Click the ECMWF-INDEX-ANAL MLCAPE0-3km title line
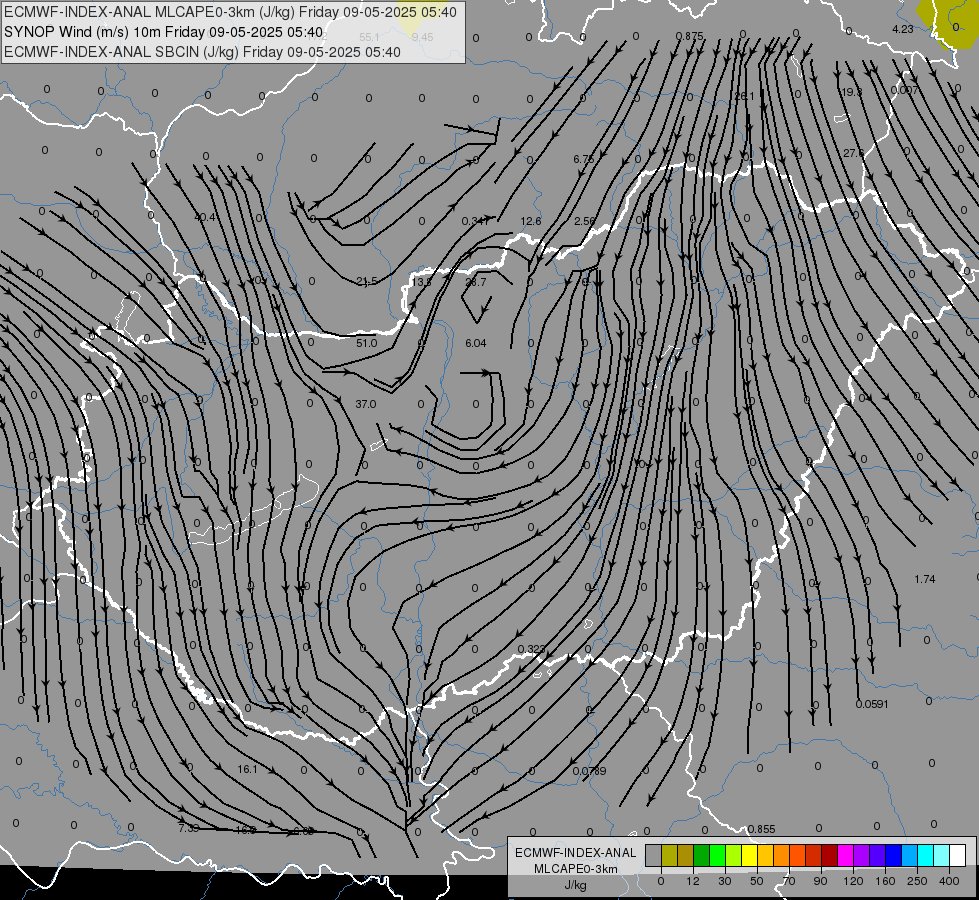979x900 pixels. click(x=230, y=12)
